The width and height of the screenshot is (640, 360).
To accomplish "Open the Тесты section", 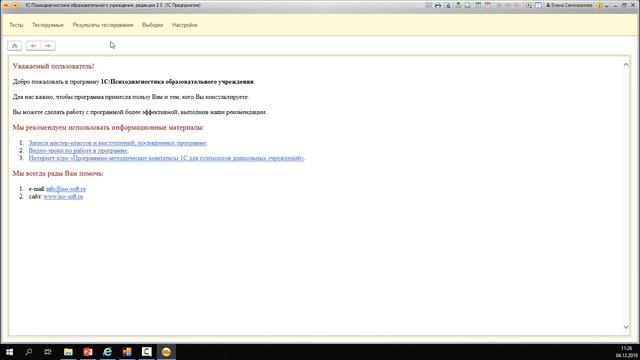I will tap(16, 25).
